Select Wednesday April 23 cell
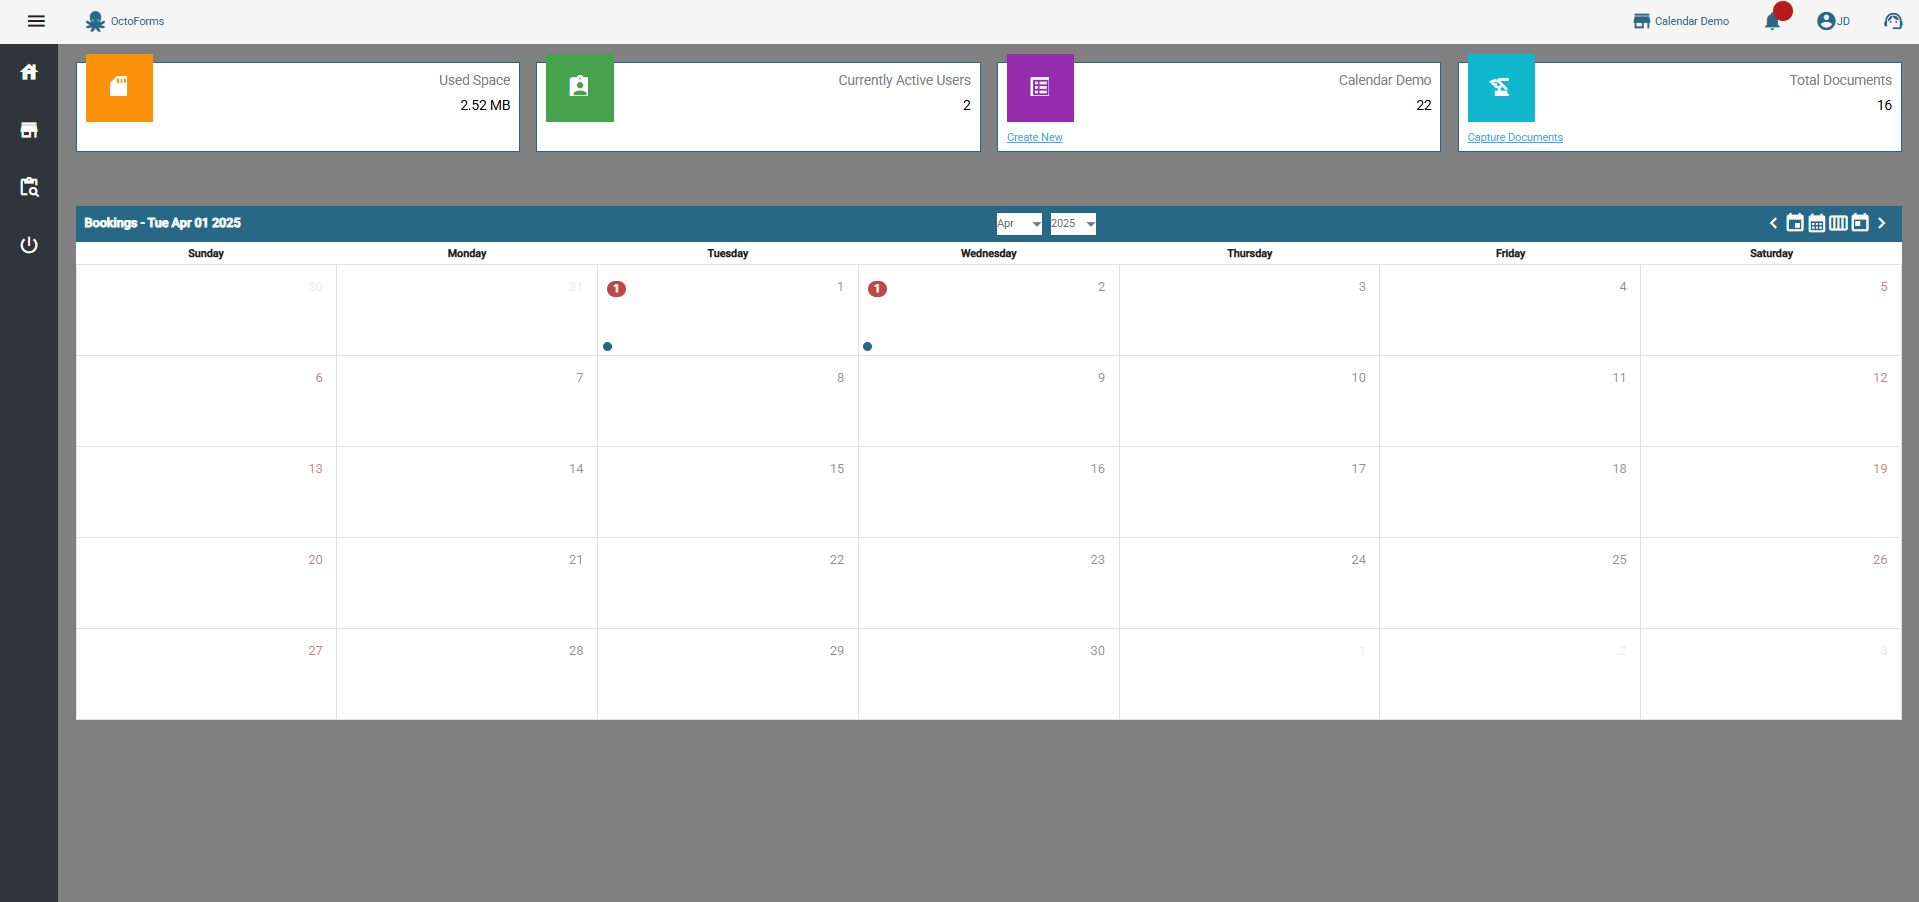 [989, 583]
